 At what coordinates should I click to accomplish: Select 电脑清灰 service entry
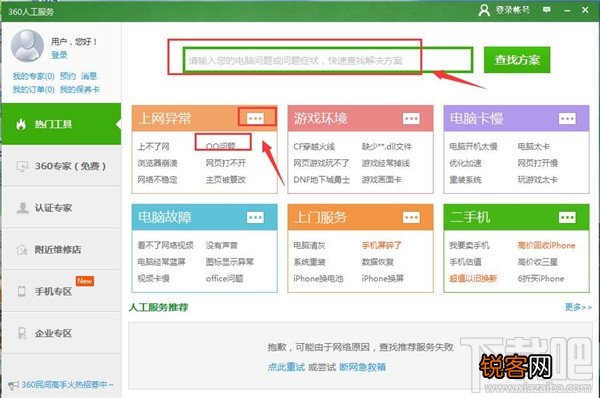point(309,245)
